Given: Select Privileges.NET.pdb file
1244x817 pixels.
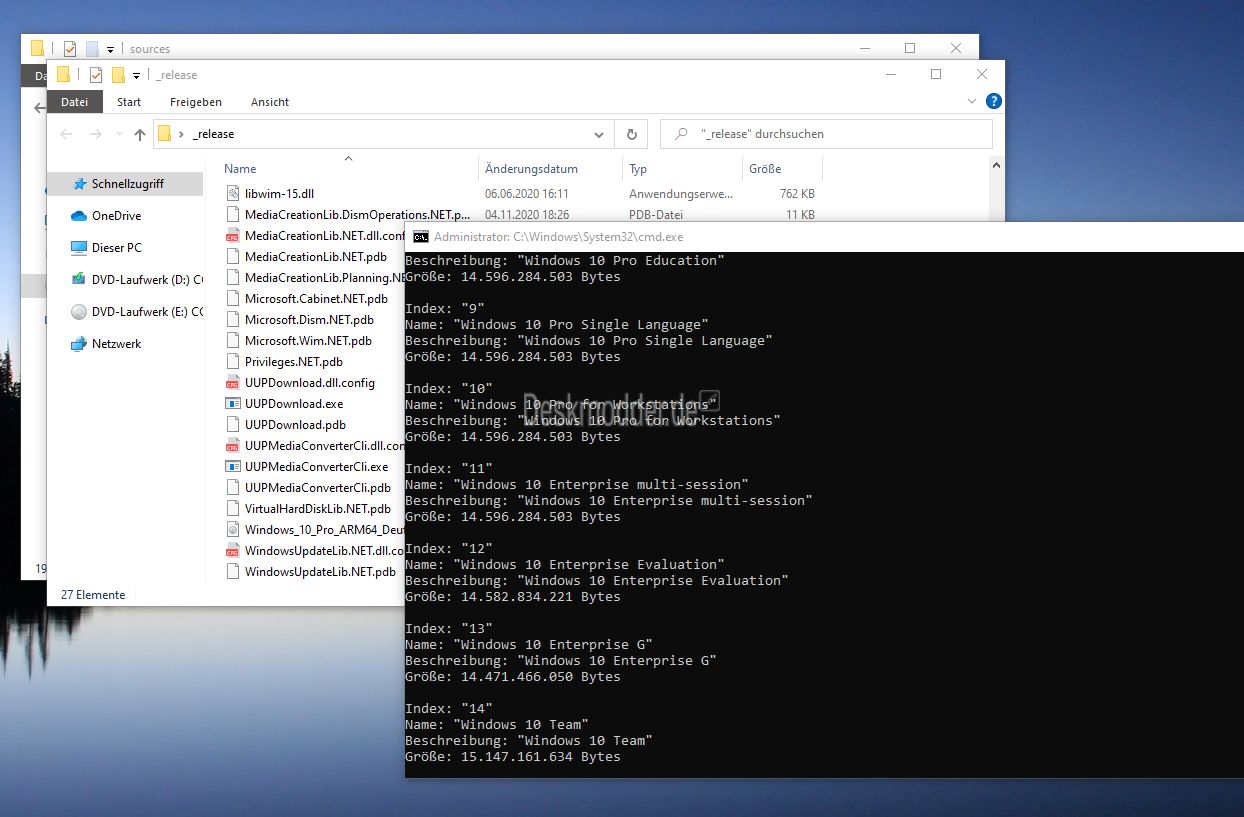Looking at the screenshot, I should tap(293, 362).
